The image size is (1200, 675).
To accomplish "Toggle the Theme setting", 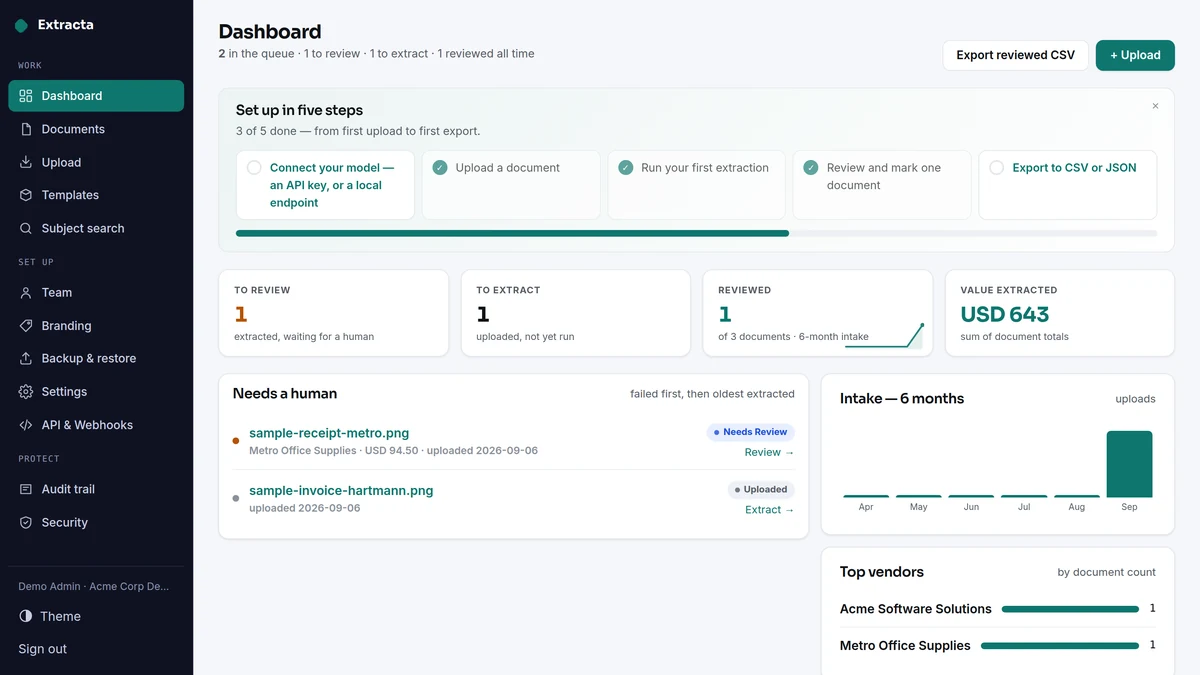I will (x=96, y=616).
